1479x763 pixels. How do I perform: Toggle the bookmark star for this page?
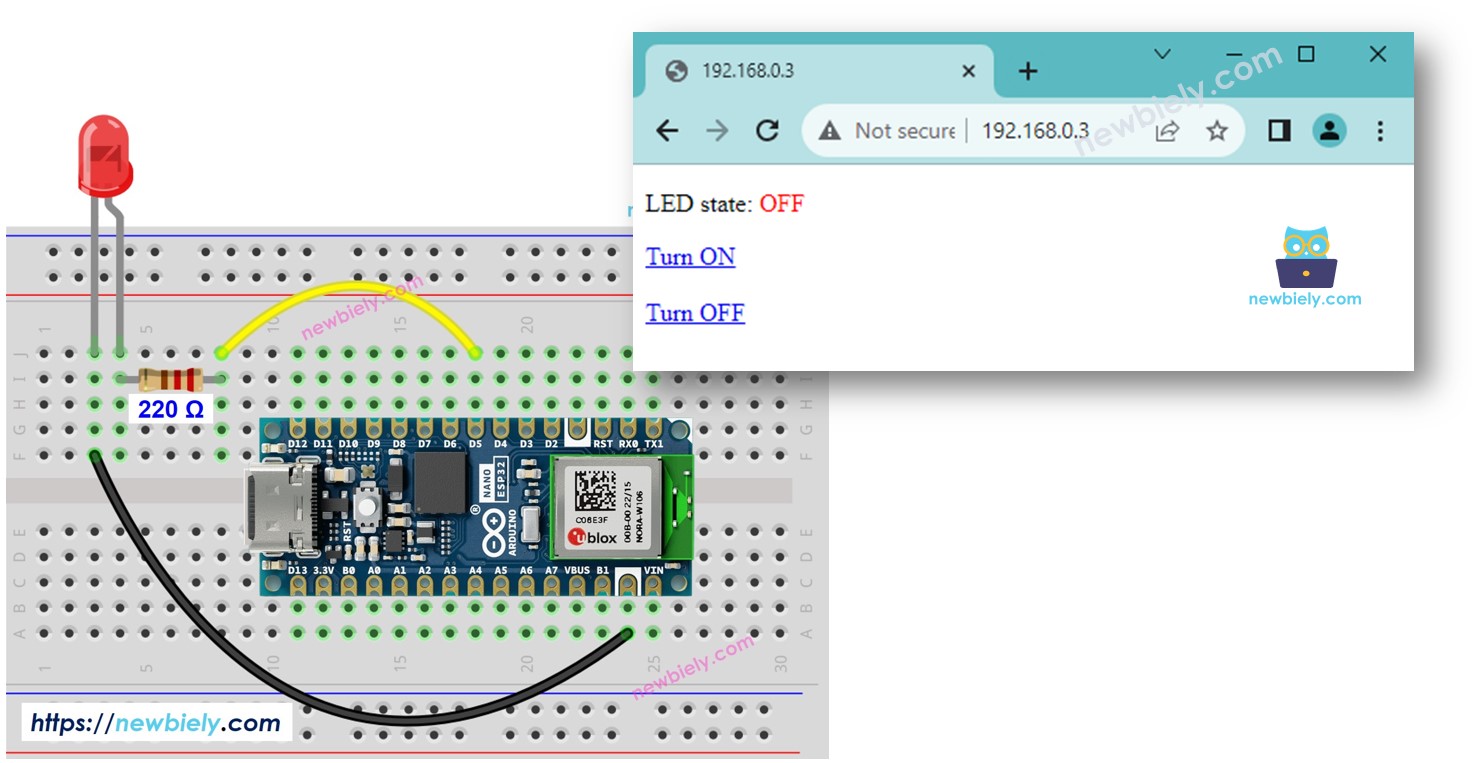pyautogui.click(x=1216, y=130)
